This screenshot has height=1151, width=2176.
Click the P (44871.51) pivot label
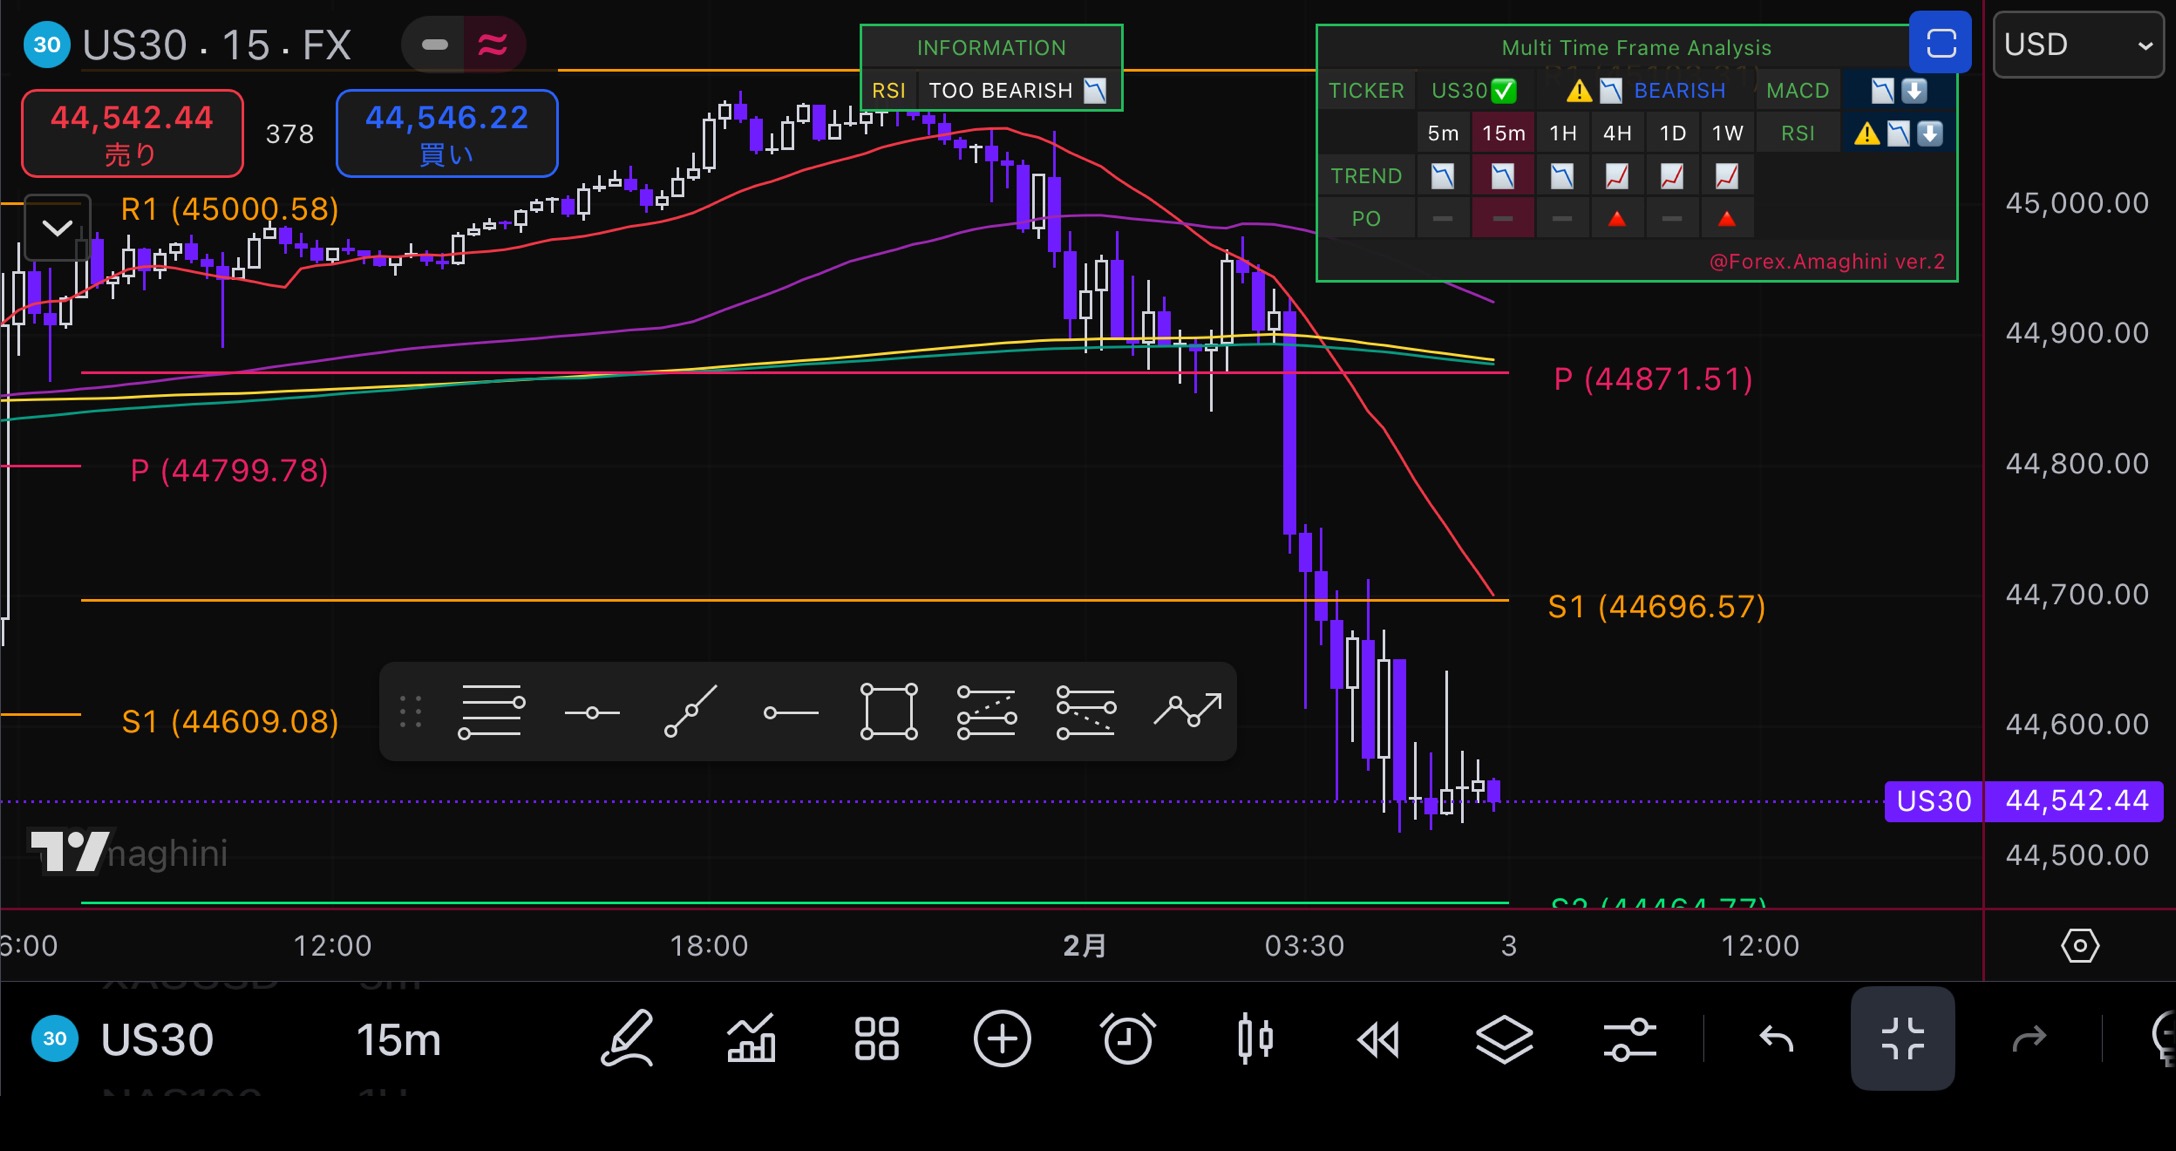click(1653, 379)
